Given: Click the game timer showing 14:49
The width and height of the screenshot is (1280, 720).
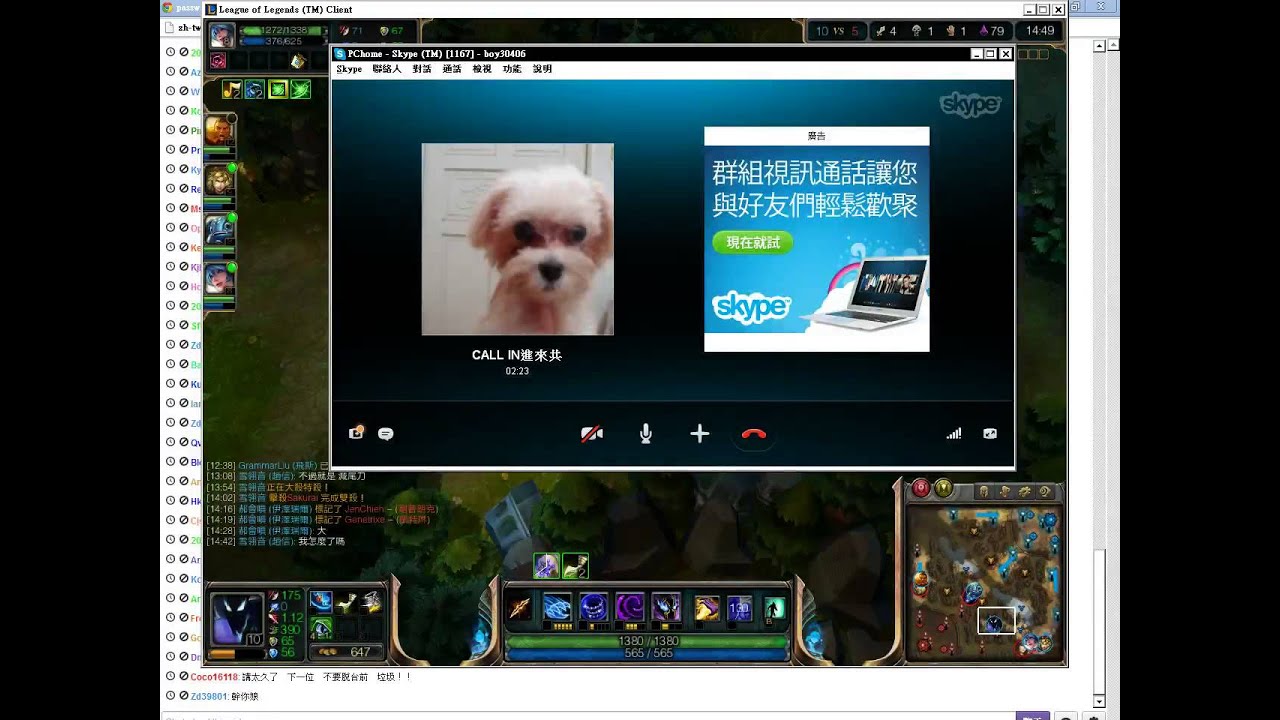Looking at the screenshot, I should (1040, 31).
